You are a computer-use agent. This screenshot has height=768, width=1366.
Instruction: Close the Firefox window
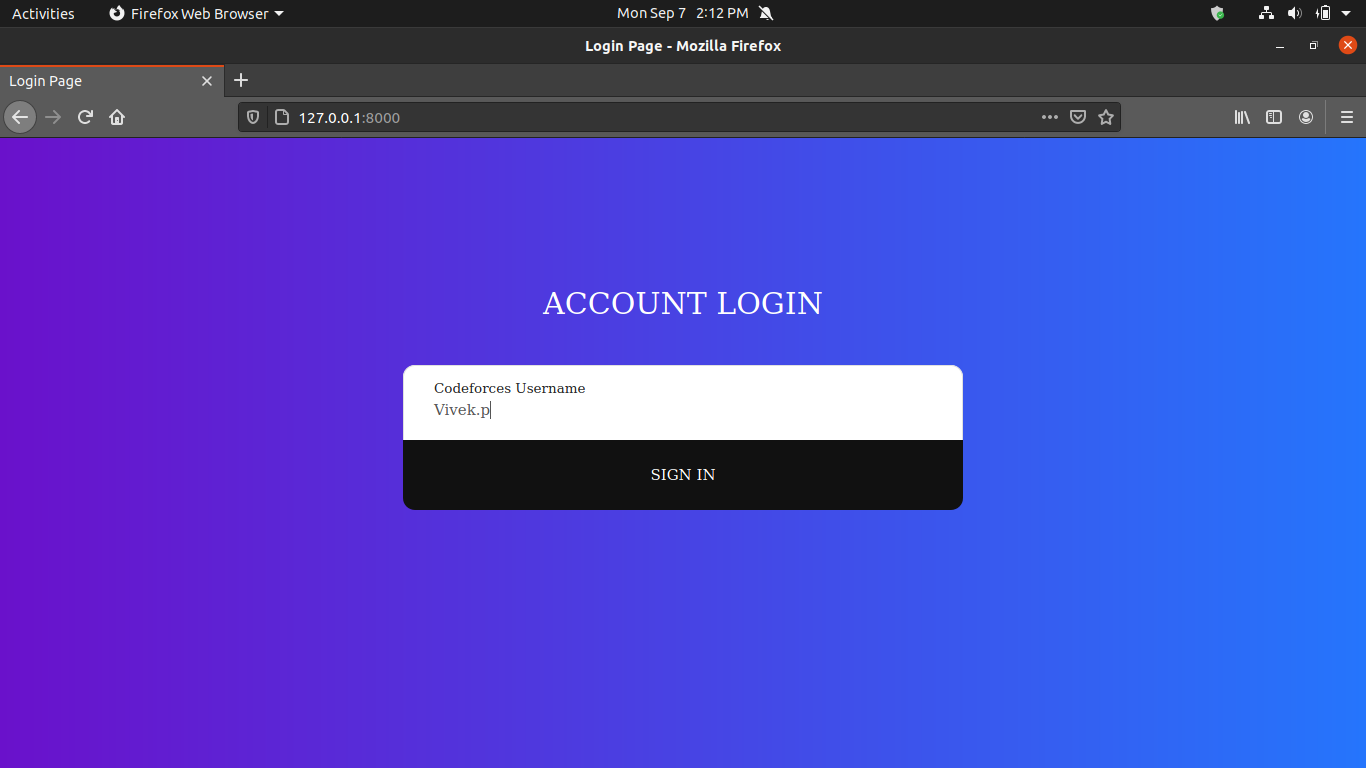(1348, 45)
